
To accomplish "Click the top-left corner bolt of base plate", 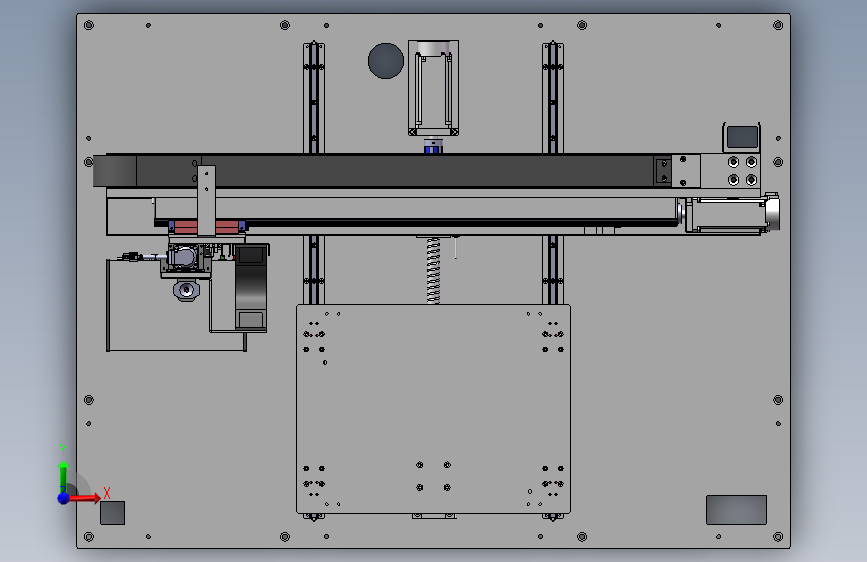I will (88, 25).
